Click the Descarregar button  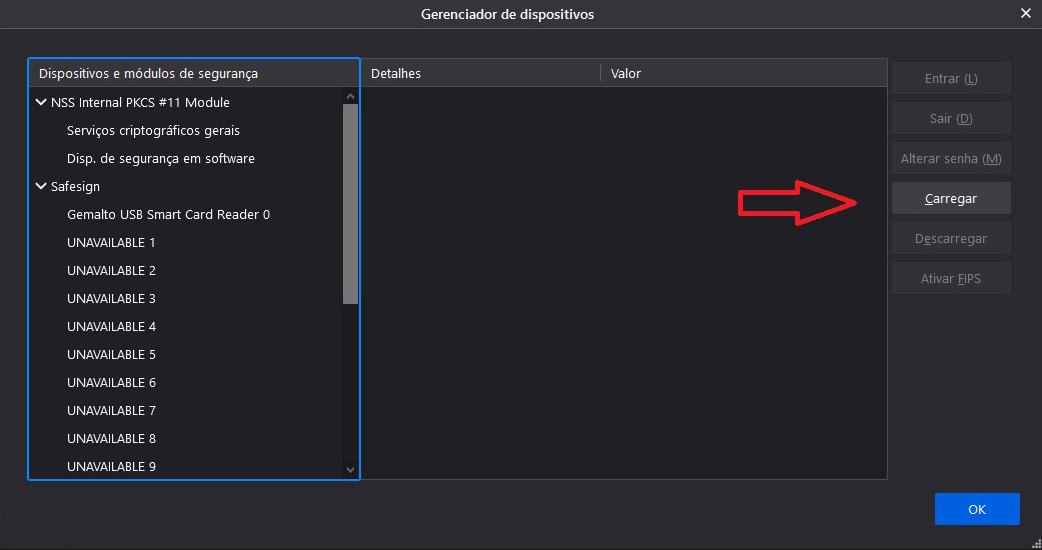point(950,238)
